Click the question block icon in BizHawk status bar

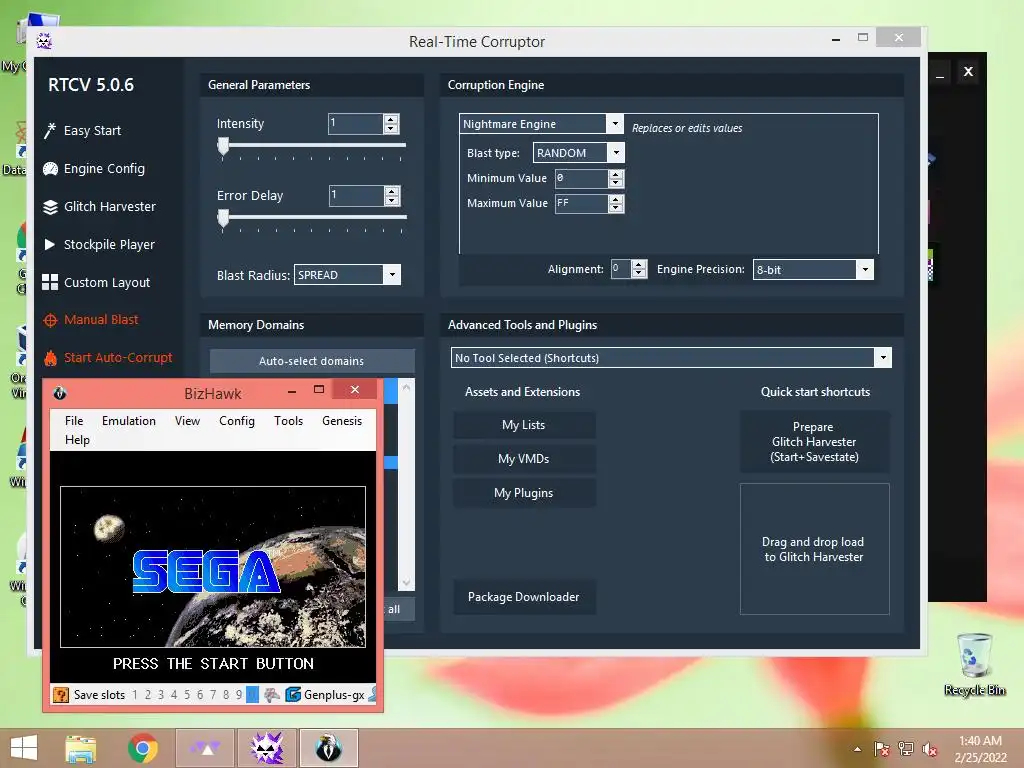click(x=60, y=695)
